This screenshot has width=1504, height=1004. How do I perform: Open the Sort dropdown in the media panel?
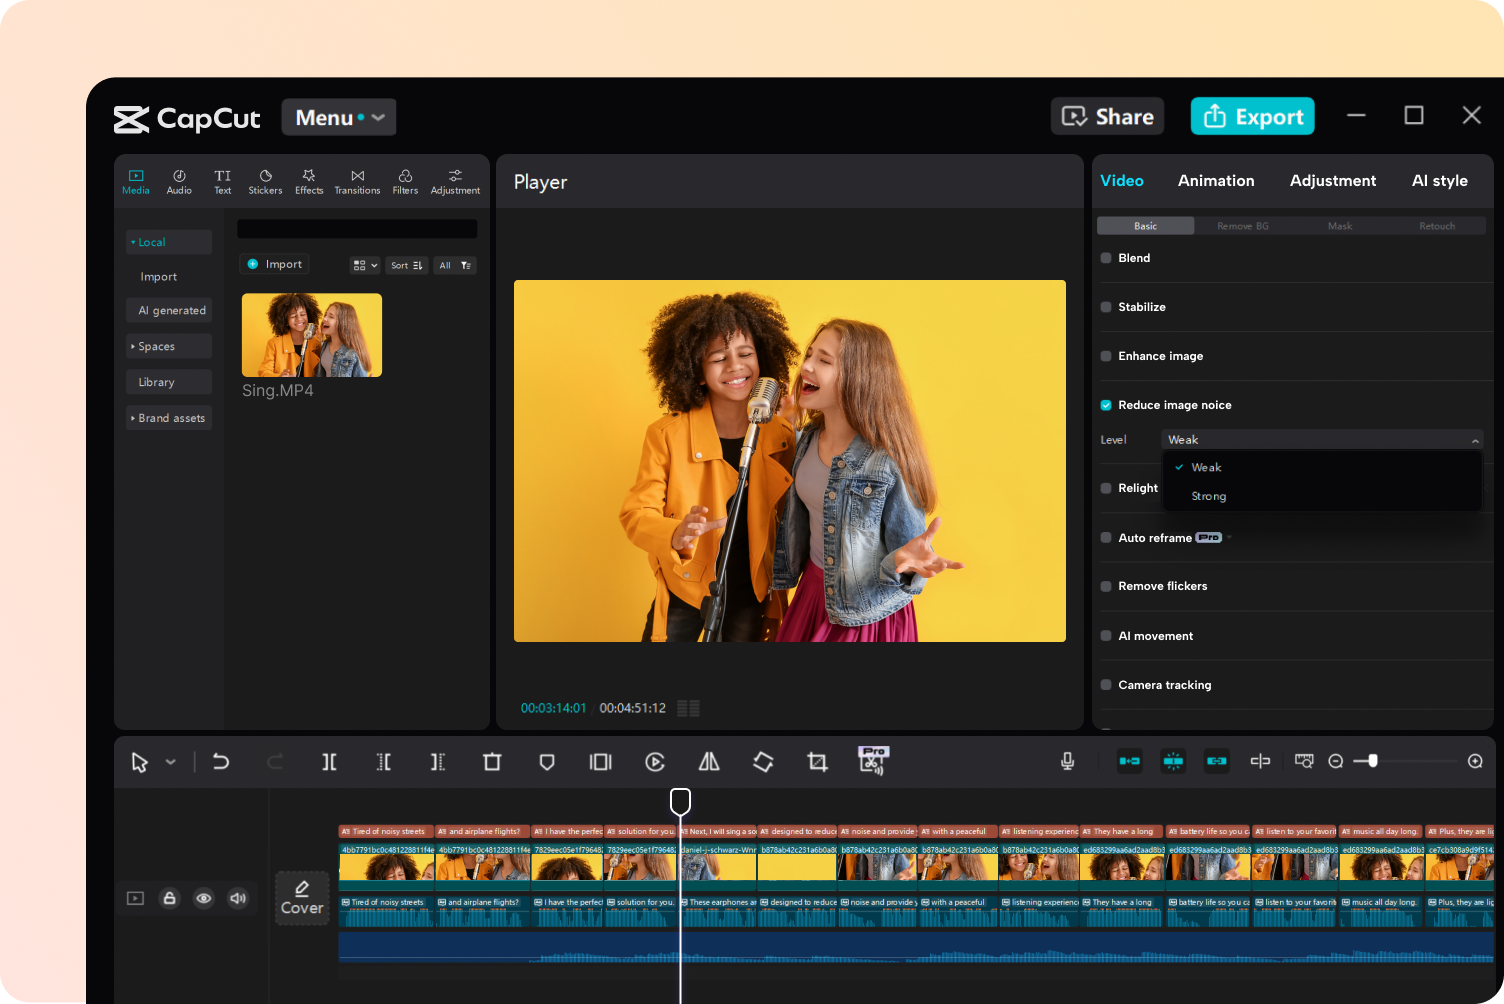406,265
